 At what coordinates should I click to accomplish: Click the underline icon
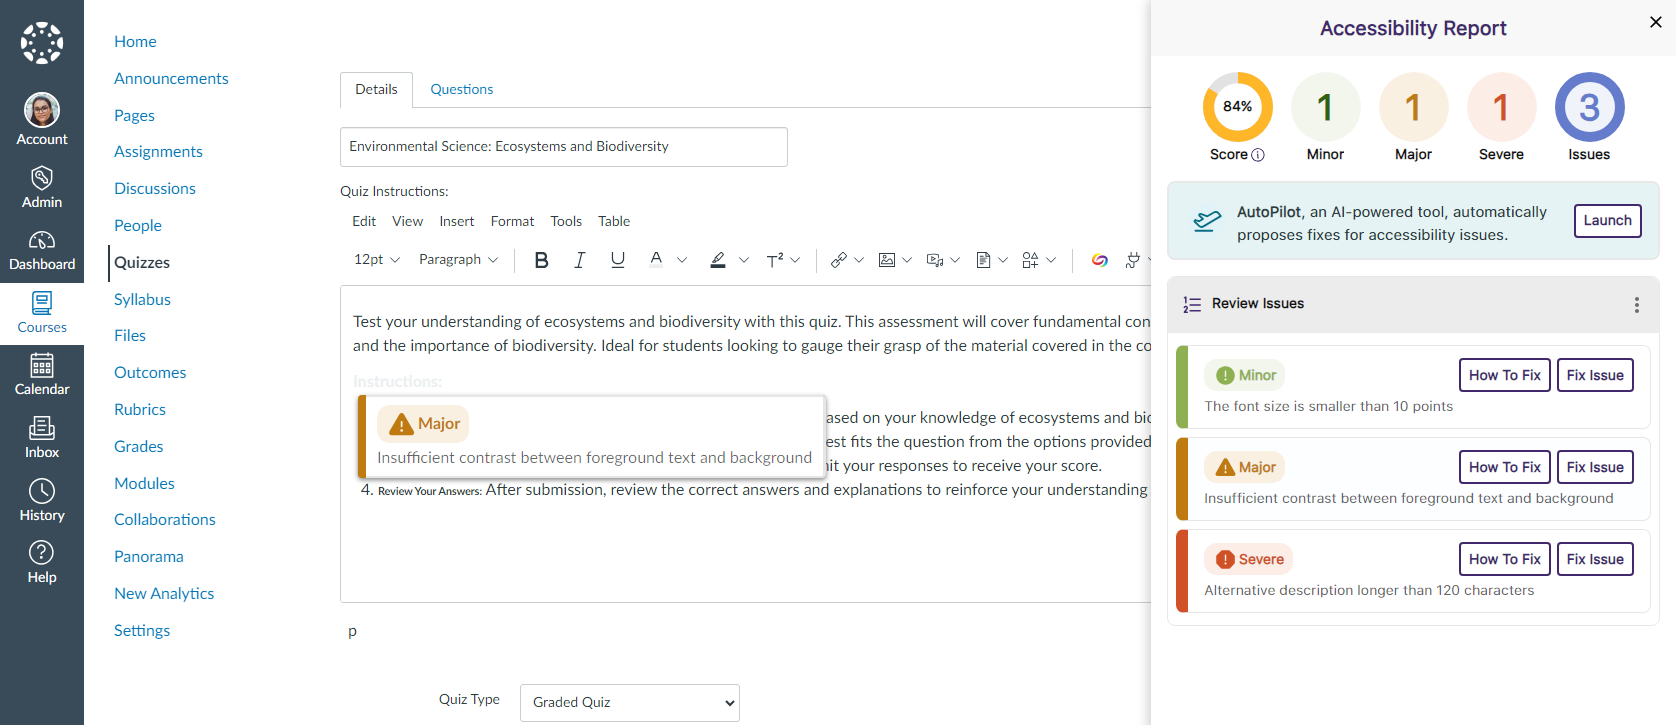[x=617, y=260]
